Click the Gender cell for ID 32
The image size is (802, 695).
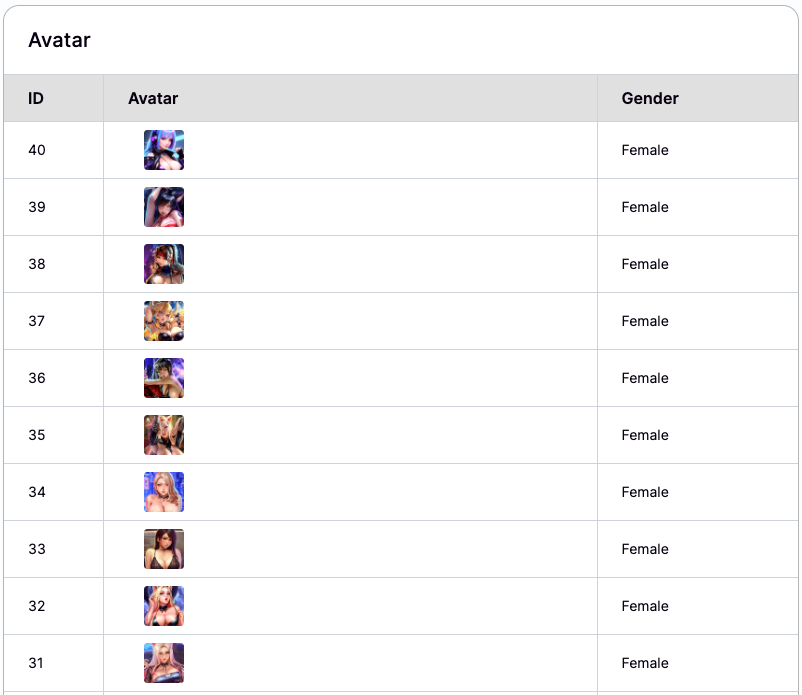[644, 606]
